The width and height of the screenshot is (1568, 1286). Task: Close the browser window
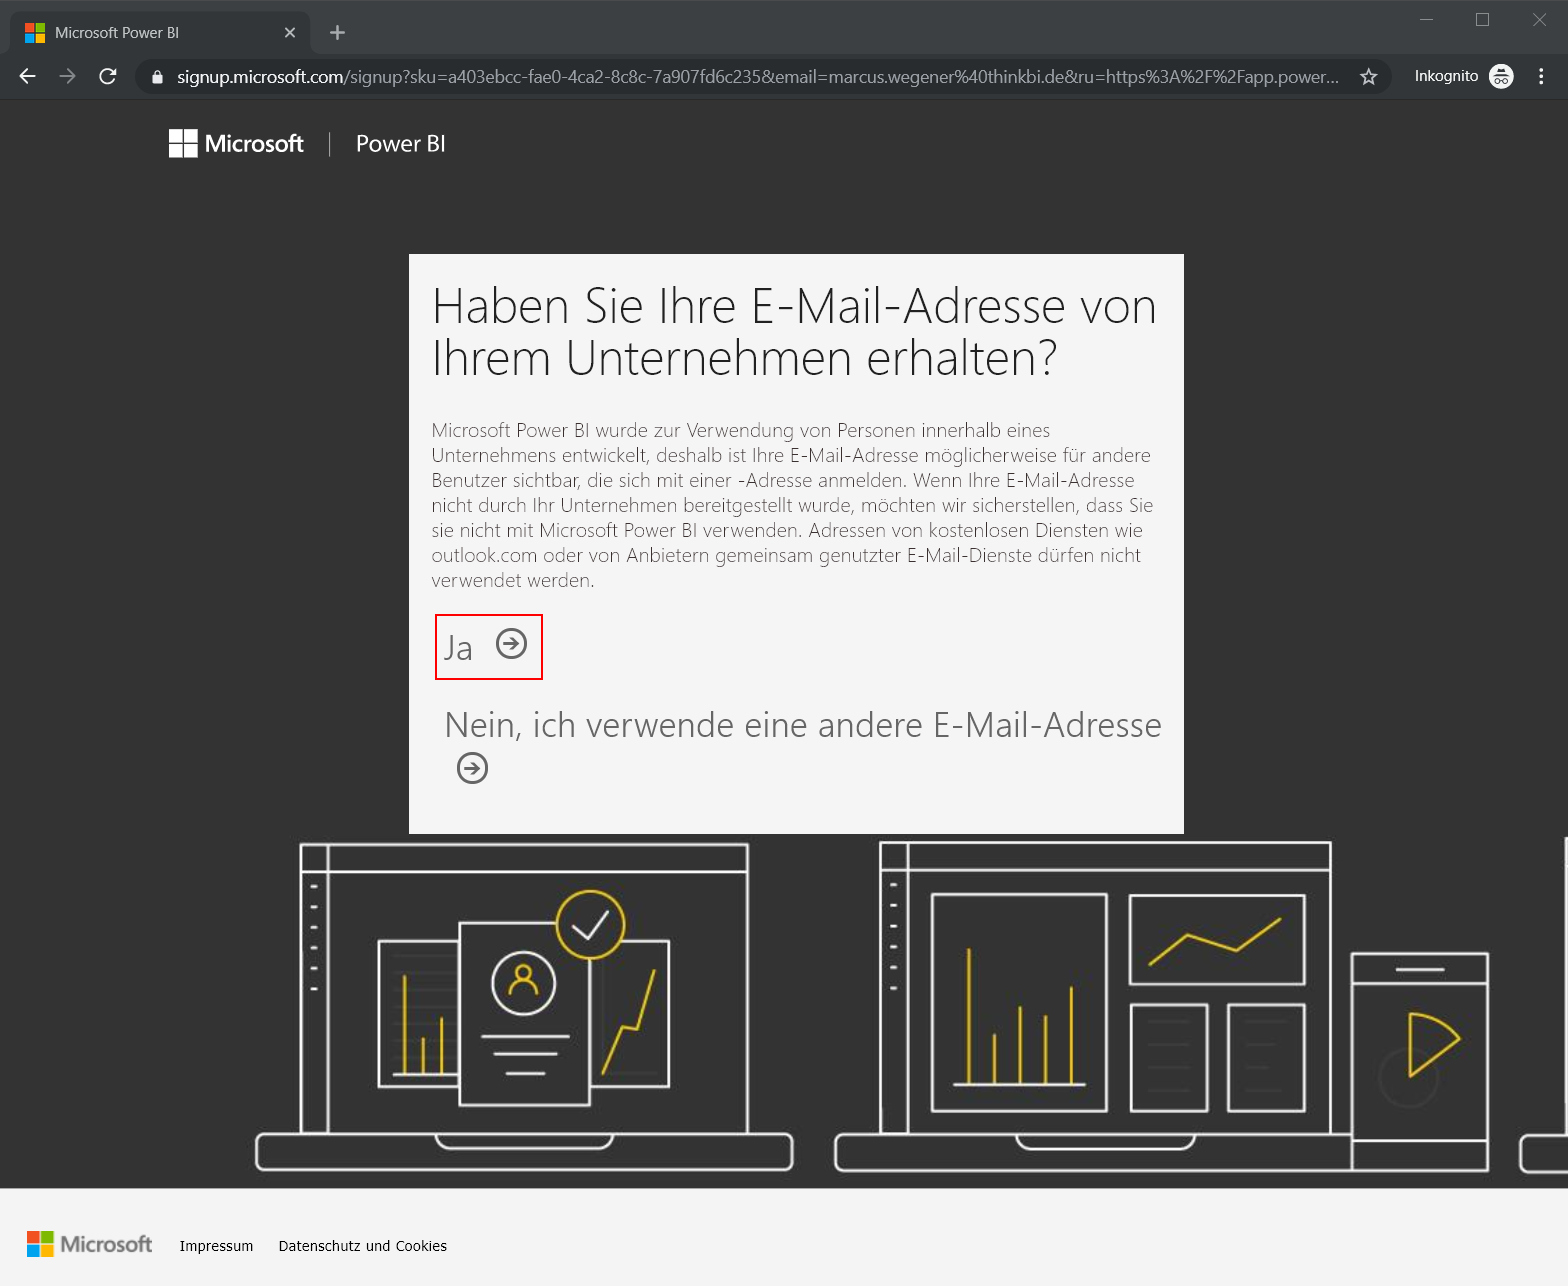coord(1540,20)
